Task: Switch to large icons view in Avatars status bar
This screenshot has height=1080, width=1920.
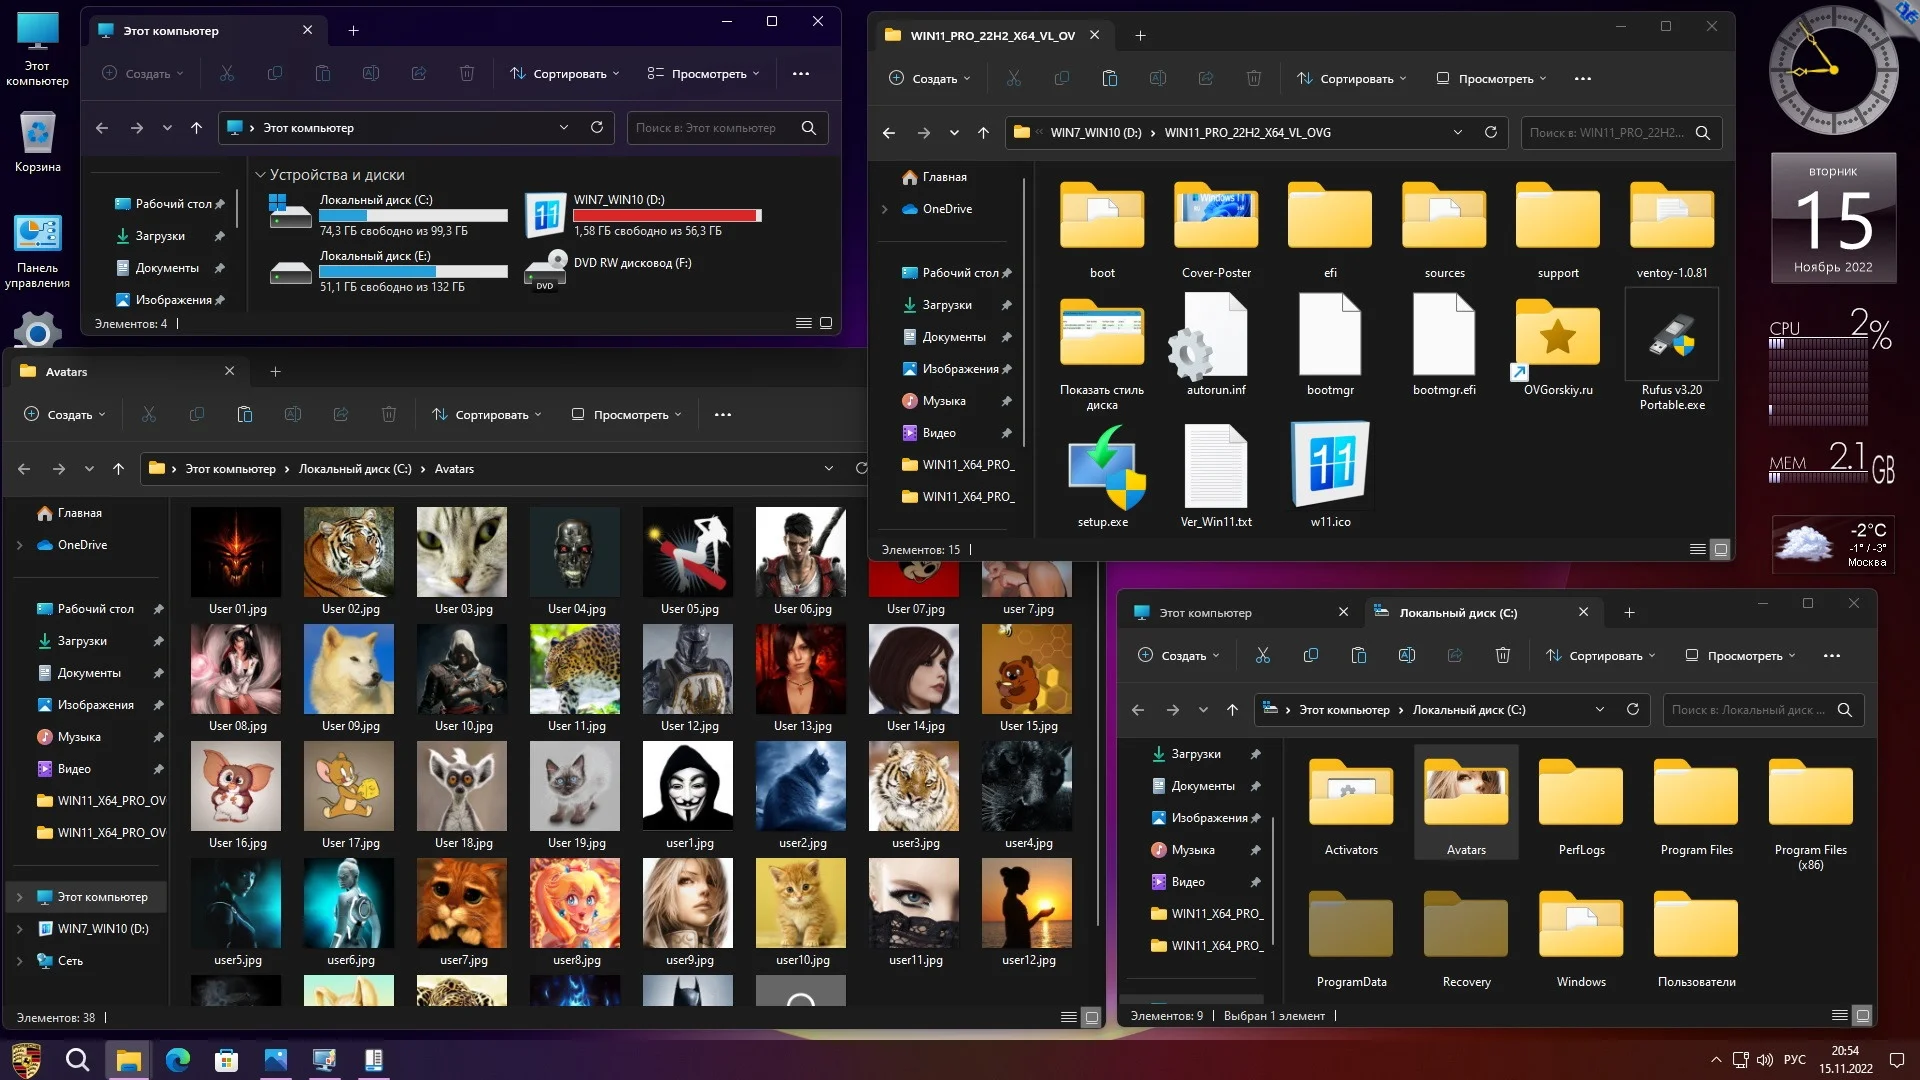Action: click(x=1091, y=1017)
